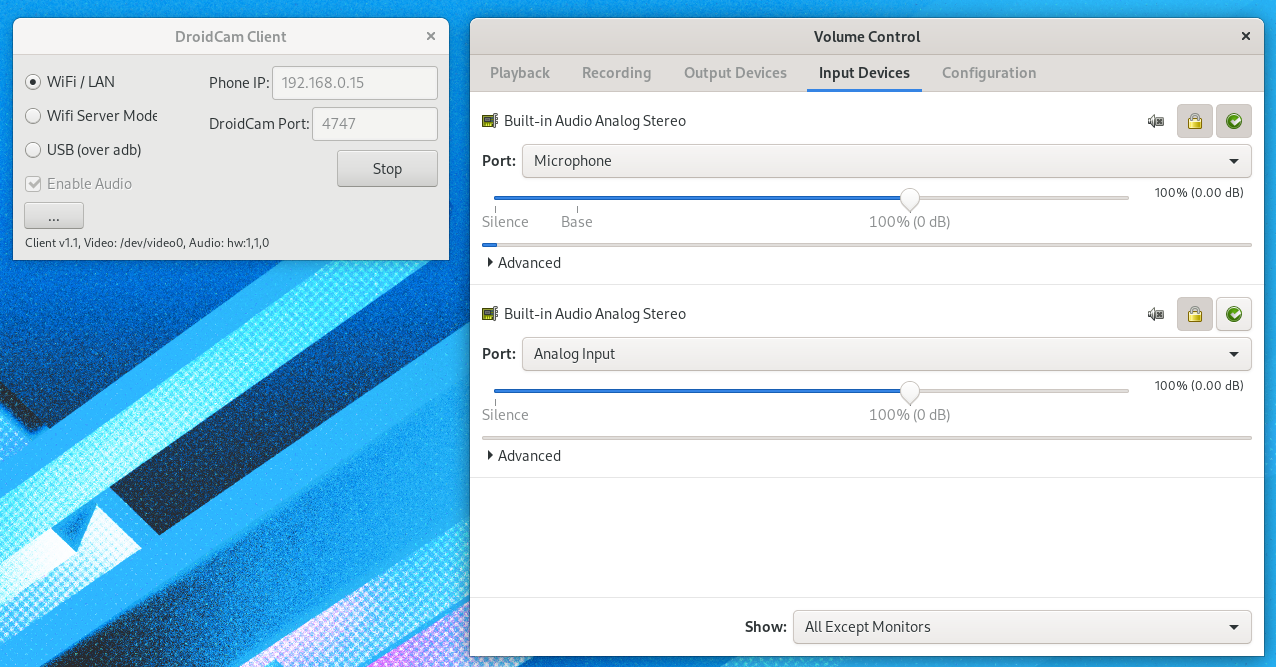The width and height of the screenshot is (1276, 667).
Task: Mute the Microphone port input device
Action: click(1156, 121)
